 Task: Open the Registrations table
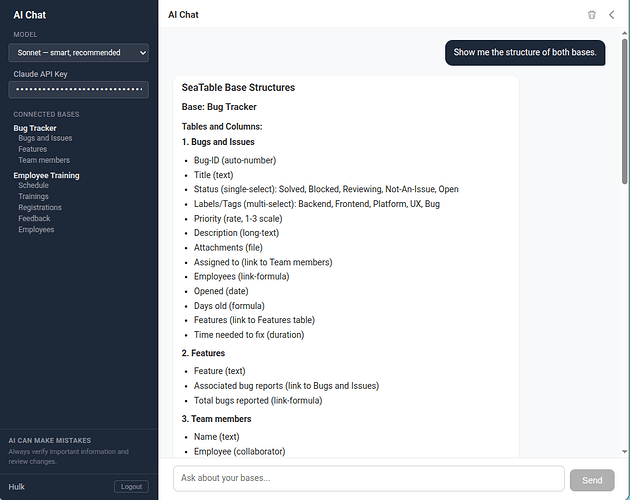[x=40, y=207]
